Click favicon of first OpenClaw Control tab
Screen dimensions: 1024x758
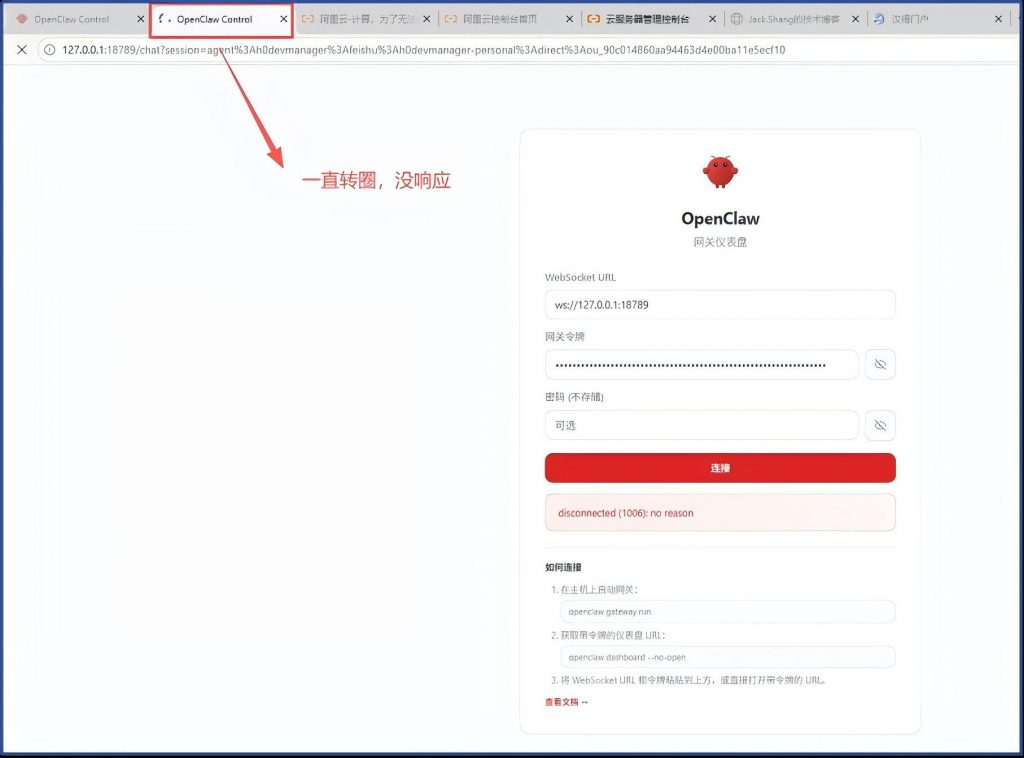tap(22, 19)
